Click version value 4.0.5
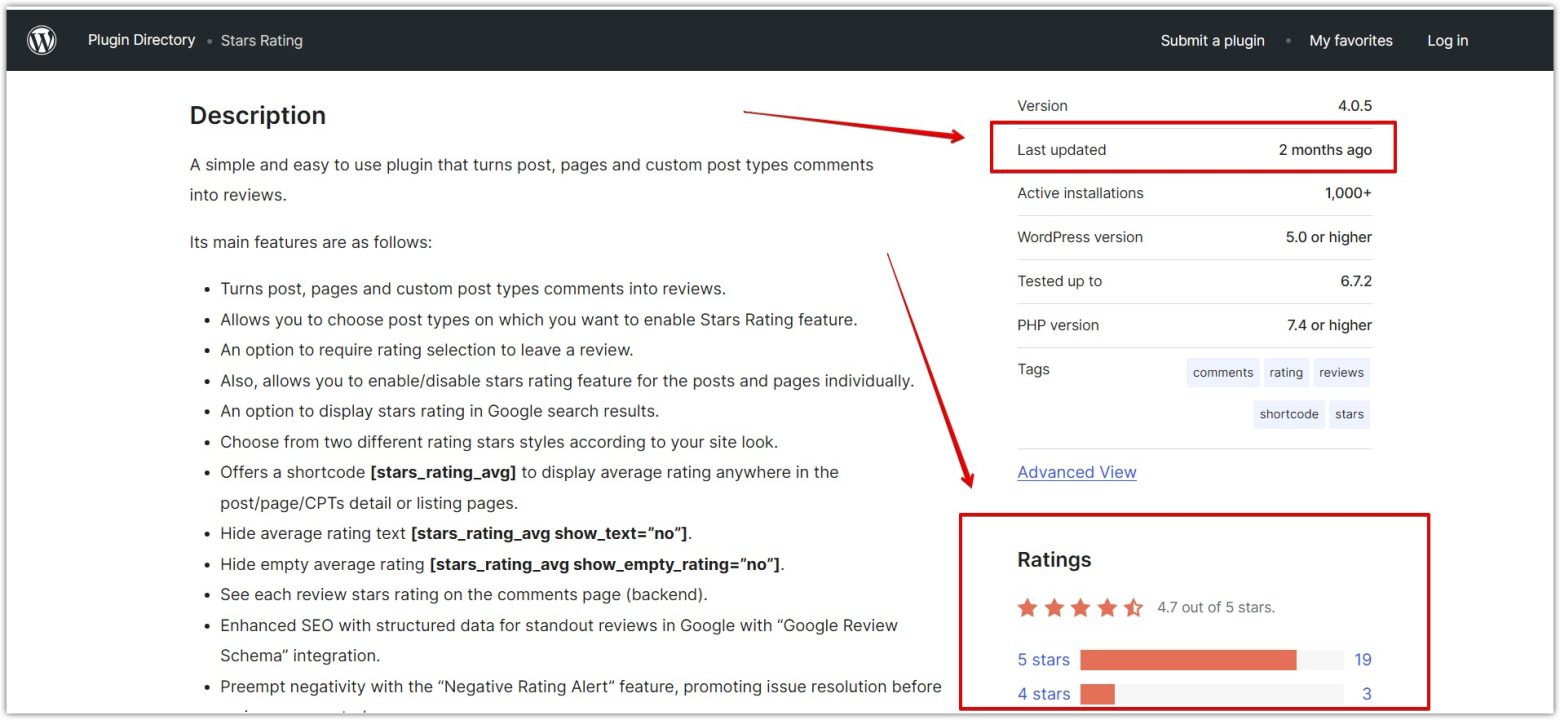The height and width of the screenshot is (720, 1560). (1356, 106)
